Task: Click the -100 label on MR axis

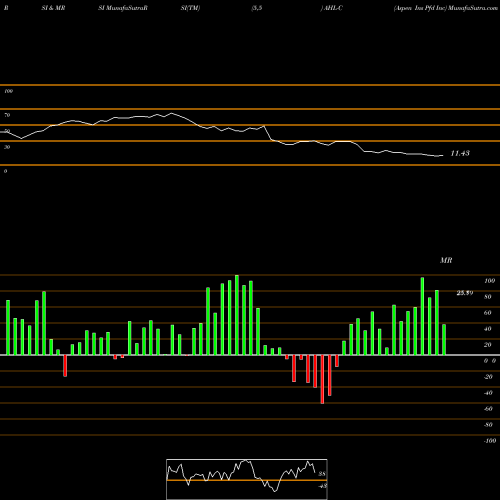Action: click(x=490, y=441)
